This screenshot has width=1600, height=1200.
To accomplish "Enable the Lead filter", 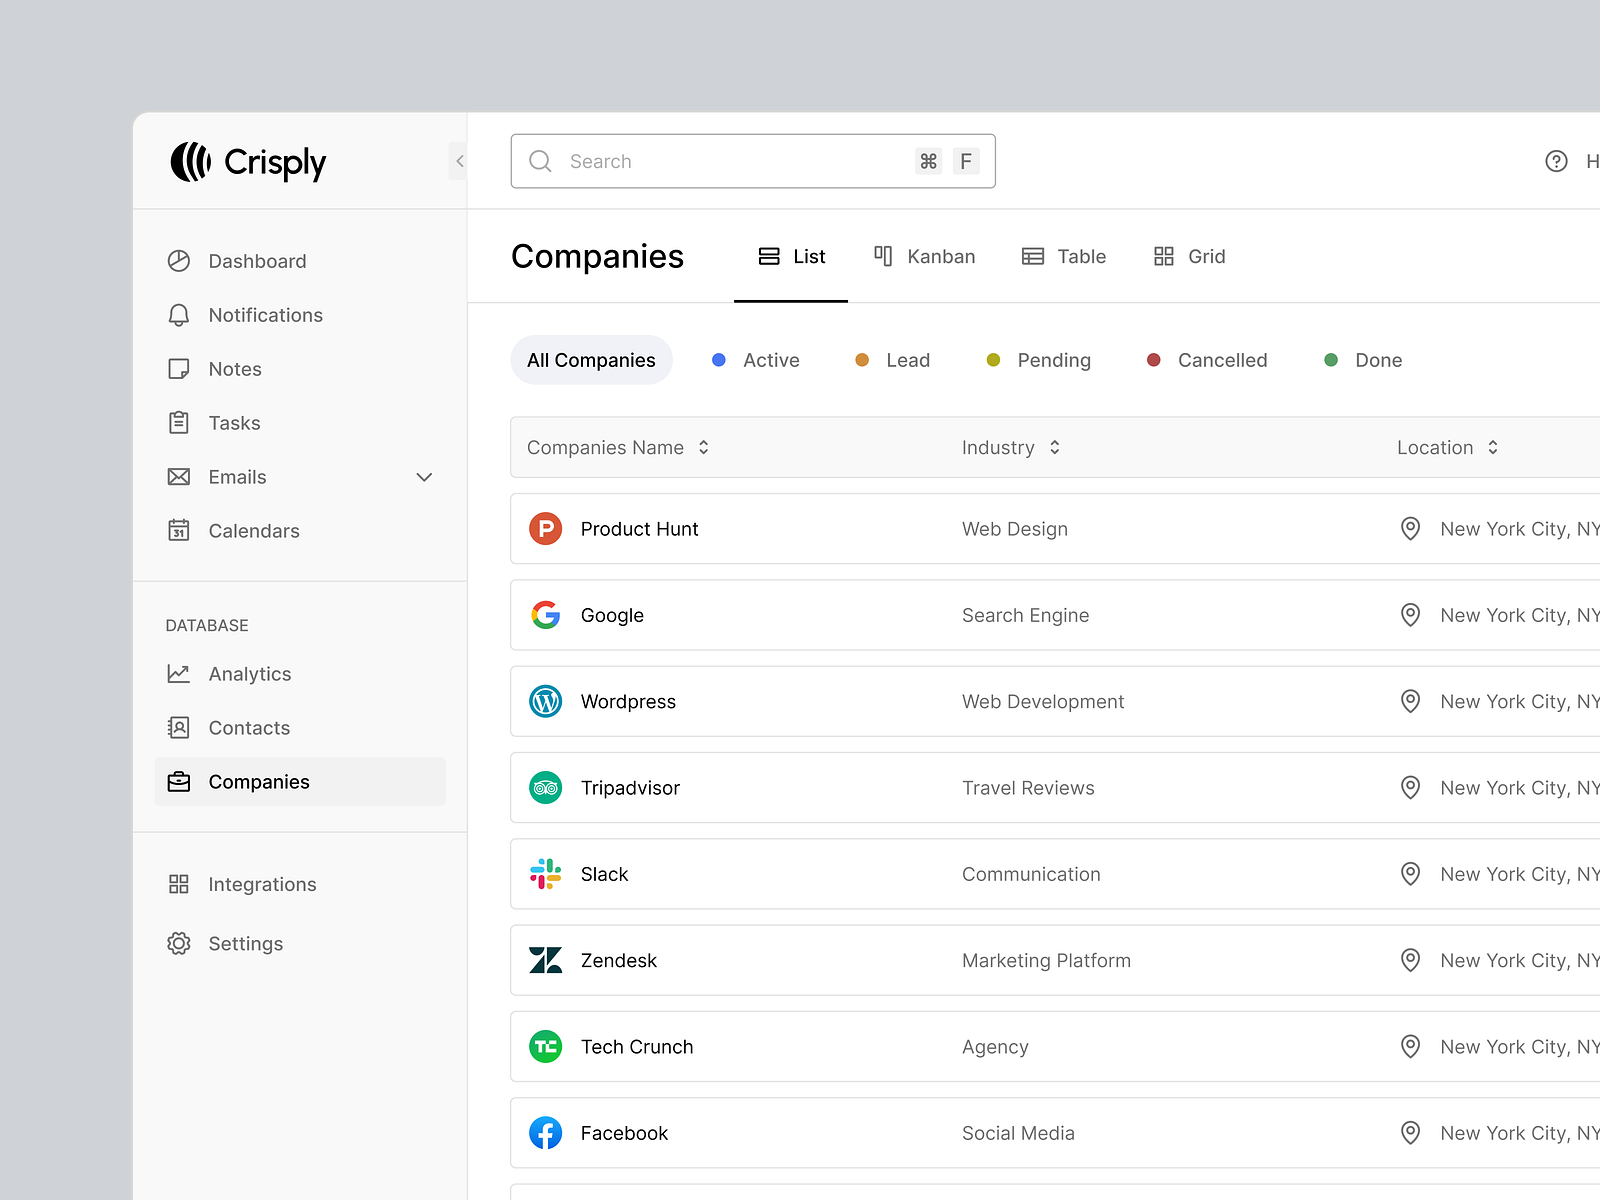I will click(x=893, y=360).
